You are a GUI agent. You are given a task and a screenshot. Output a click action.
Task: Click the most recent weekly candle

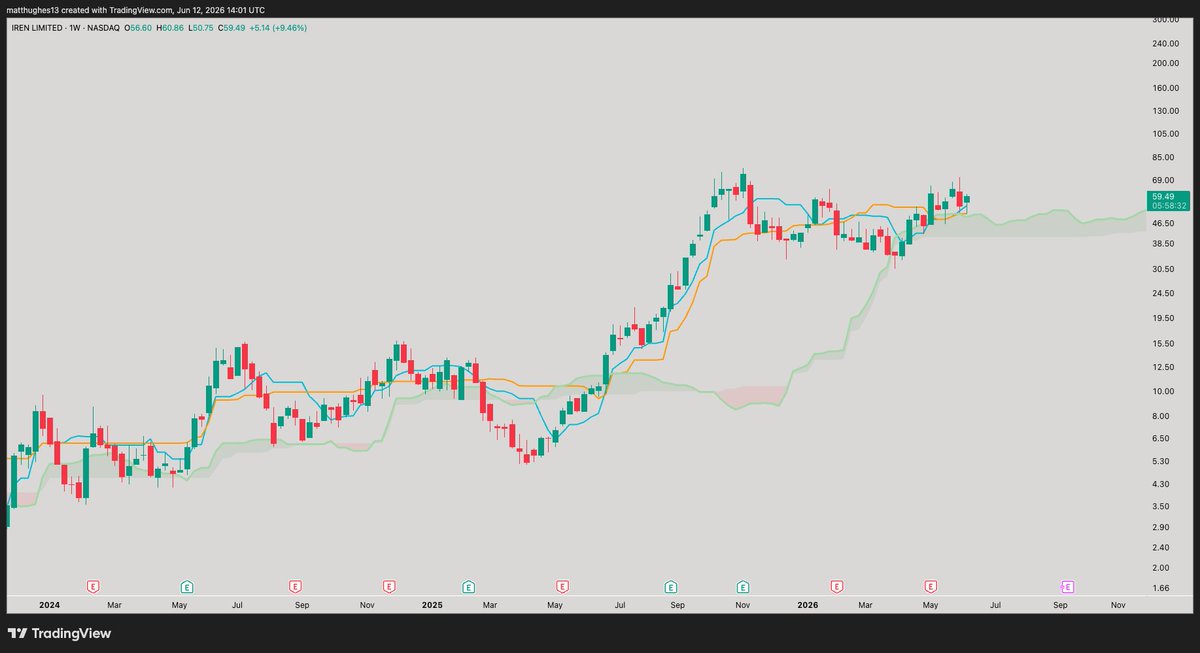[966, 200]
